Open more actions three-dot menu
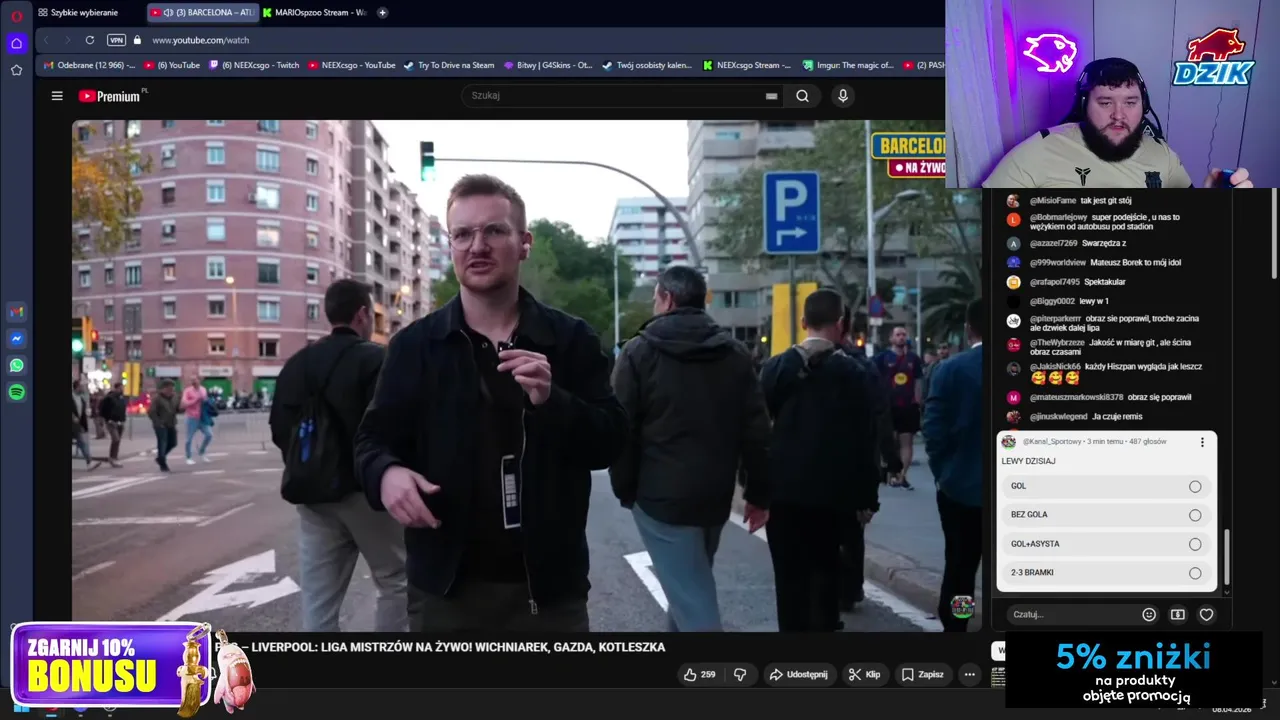Viewport: 1280px width, 720px height. pos(969,675)
